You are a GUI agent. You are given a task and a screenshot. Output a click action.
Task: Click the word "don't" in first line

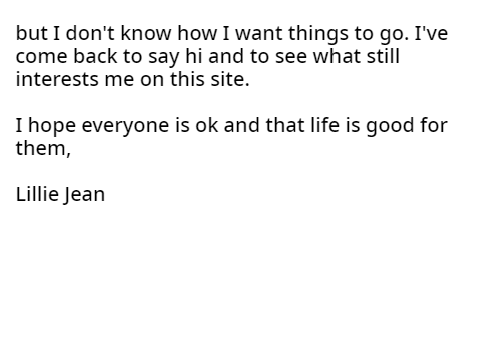tap(90, 33)
